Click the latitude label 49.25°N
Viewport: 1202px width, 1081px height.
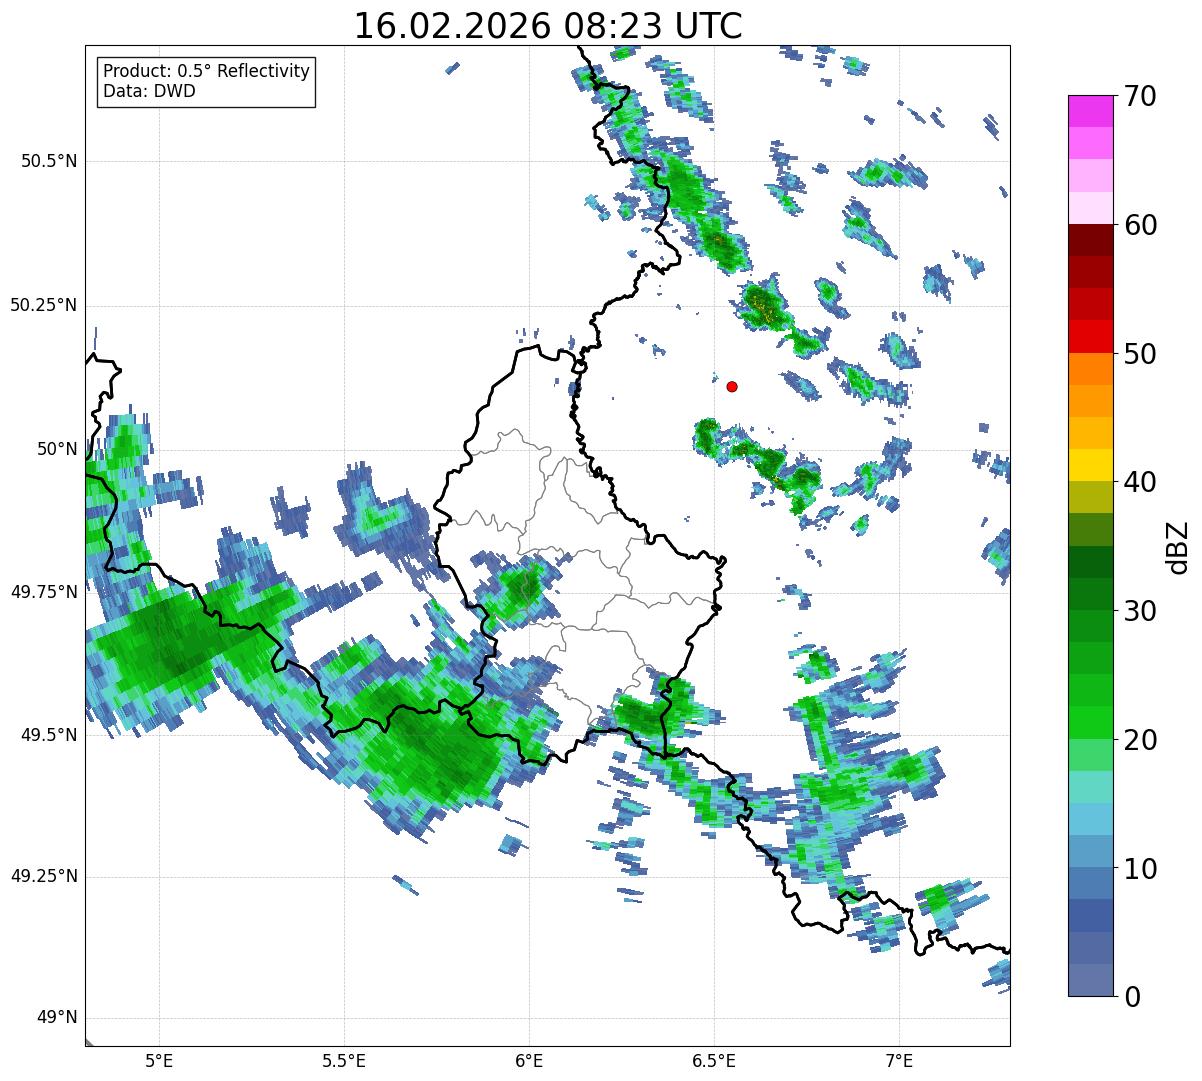click(x=43, y=877)
